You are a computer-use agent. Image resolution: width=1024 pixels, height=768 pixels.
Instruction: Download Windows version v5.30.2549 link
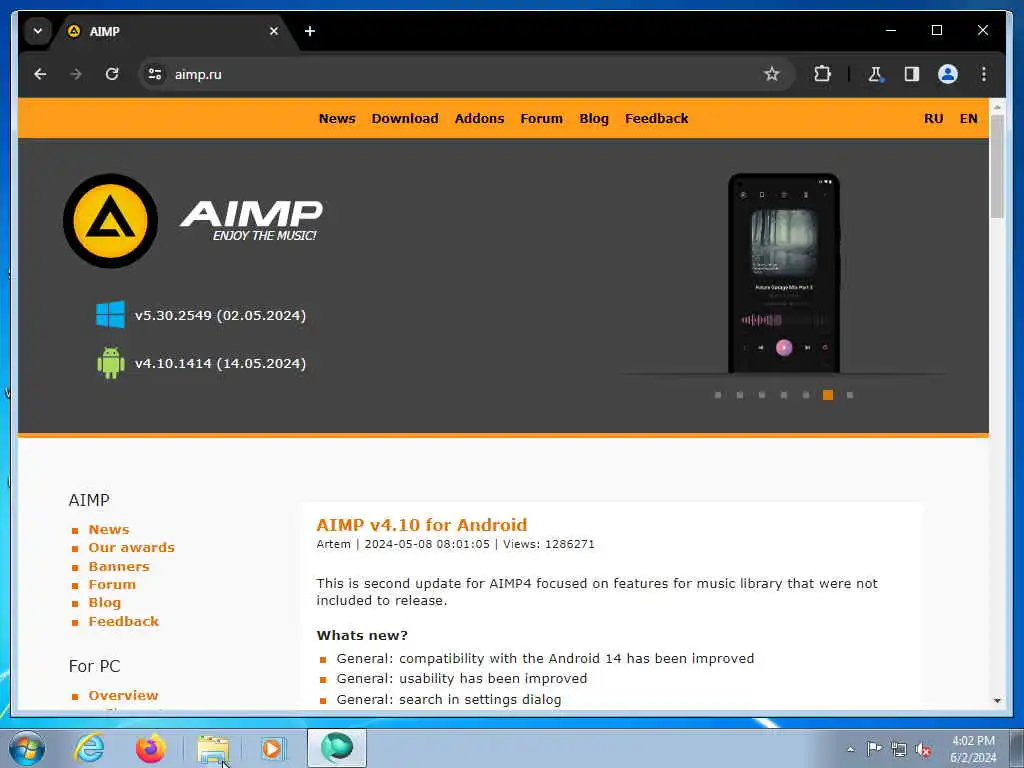pos(220,315)
